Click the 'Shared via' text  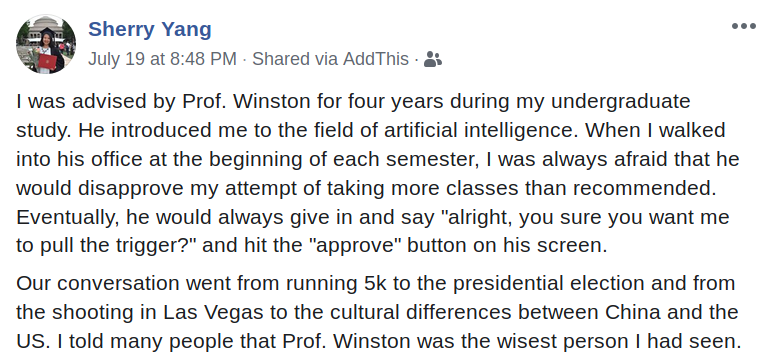coord(295,59)
